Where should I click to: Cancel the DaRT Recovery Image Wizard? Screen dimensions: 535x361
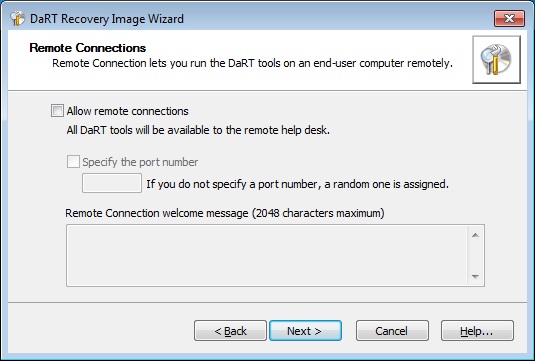pyautogui.click(x=392, y=331)
